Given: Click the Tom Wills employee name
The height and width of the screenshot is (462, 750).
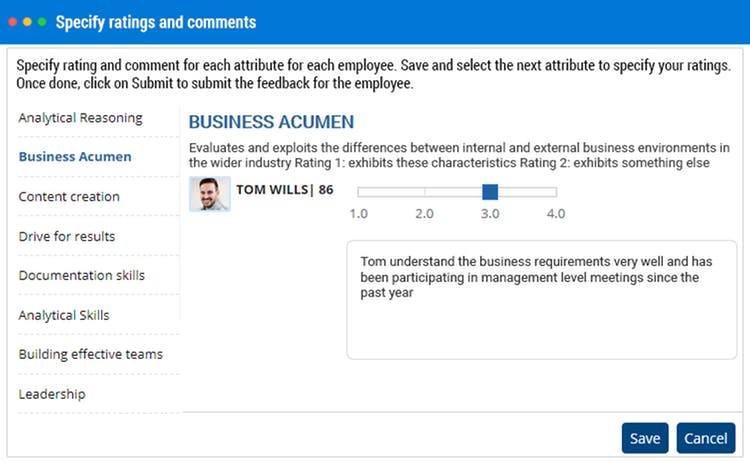Looking at the screenshot, I should pos(272,188).
